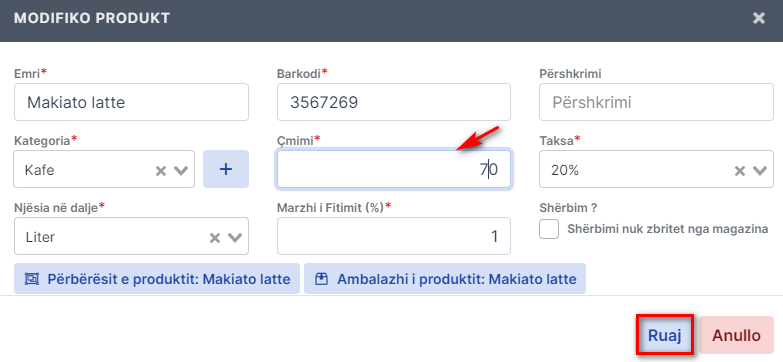Expand the Kategoria dropdown arrow

click(180, 171)
